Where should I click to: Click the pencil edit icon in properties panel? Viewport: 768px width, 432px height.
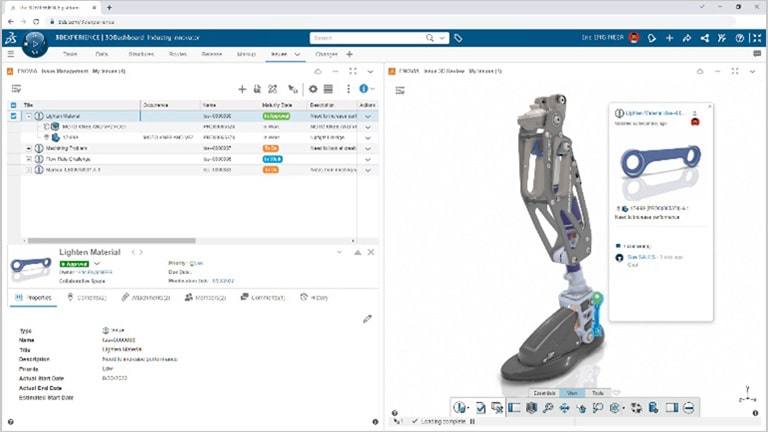click(367, 318)
